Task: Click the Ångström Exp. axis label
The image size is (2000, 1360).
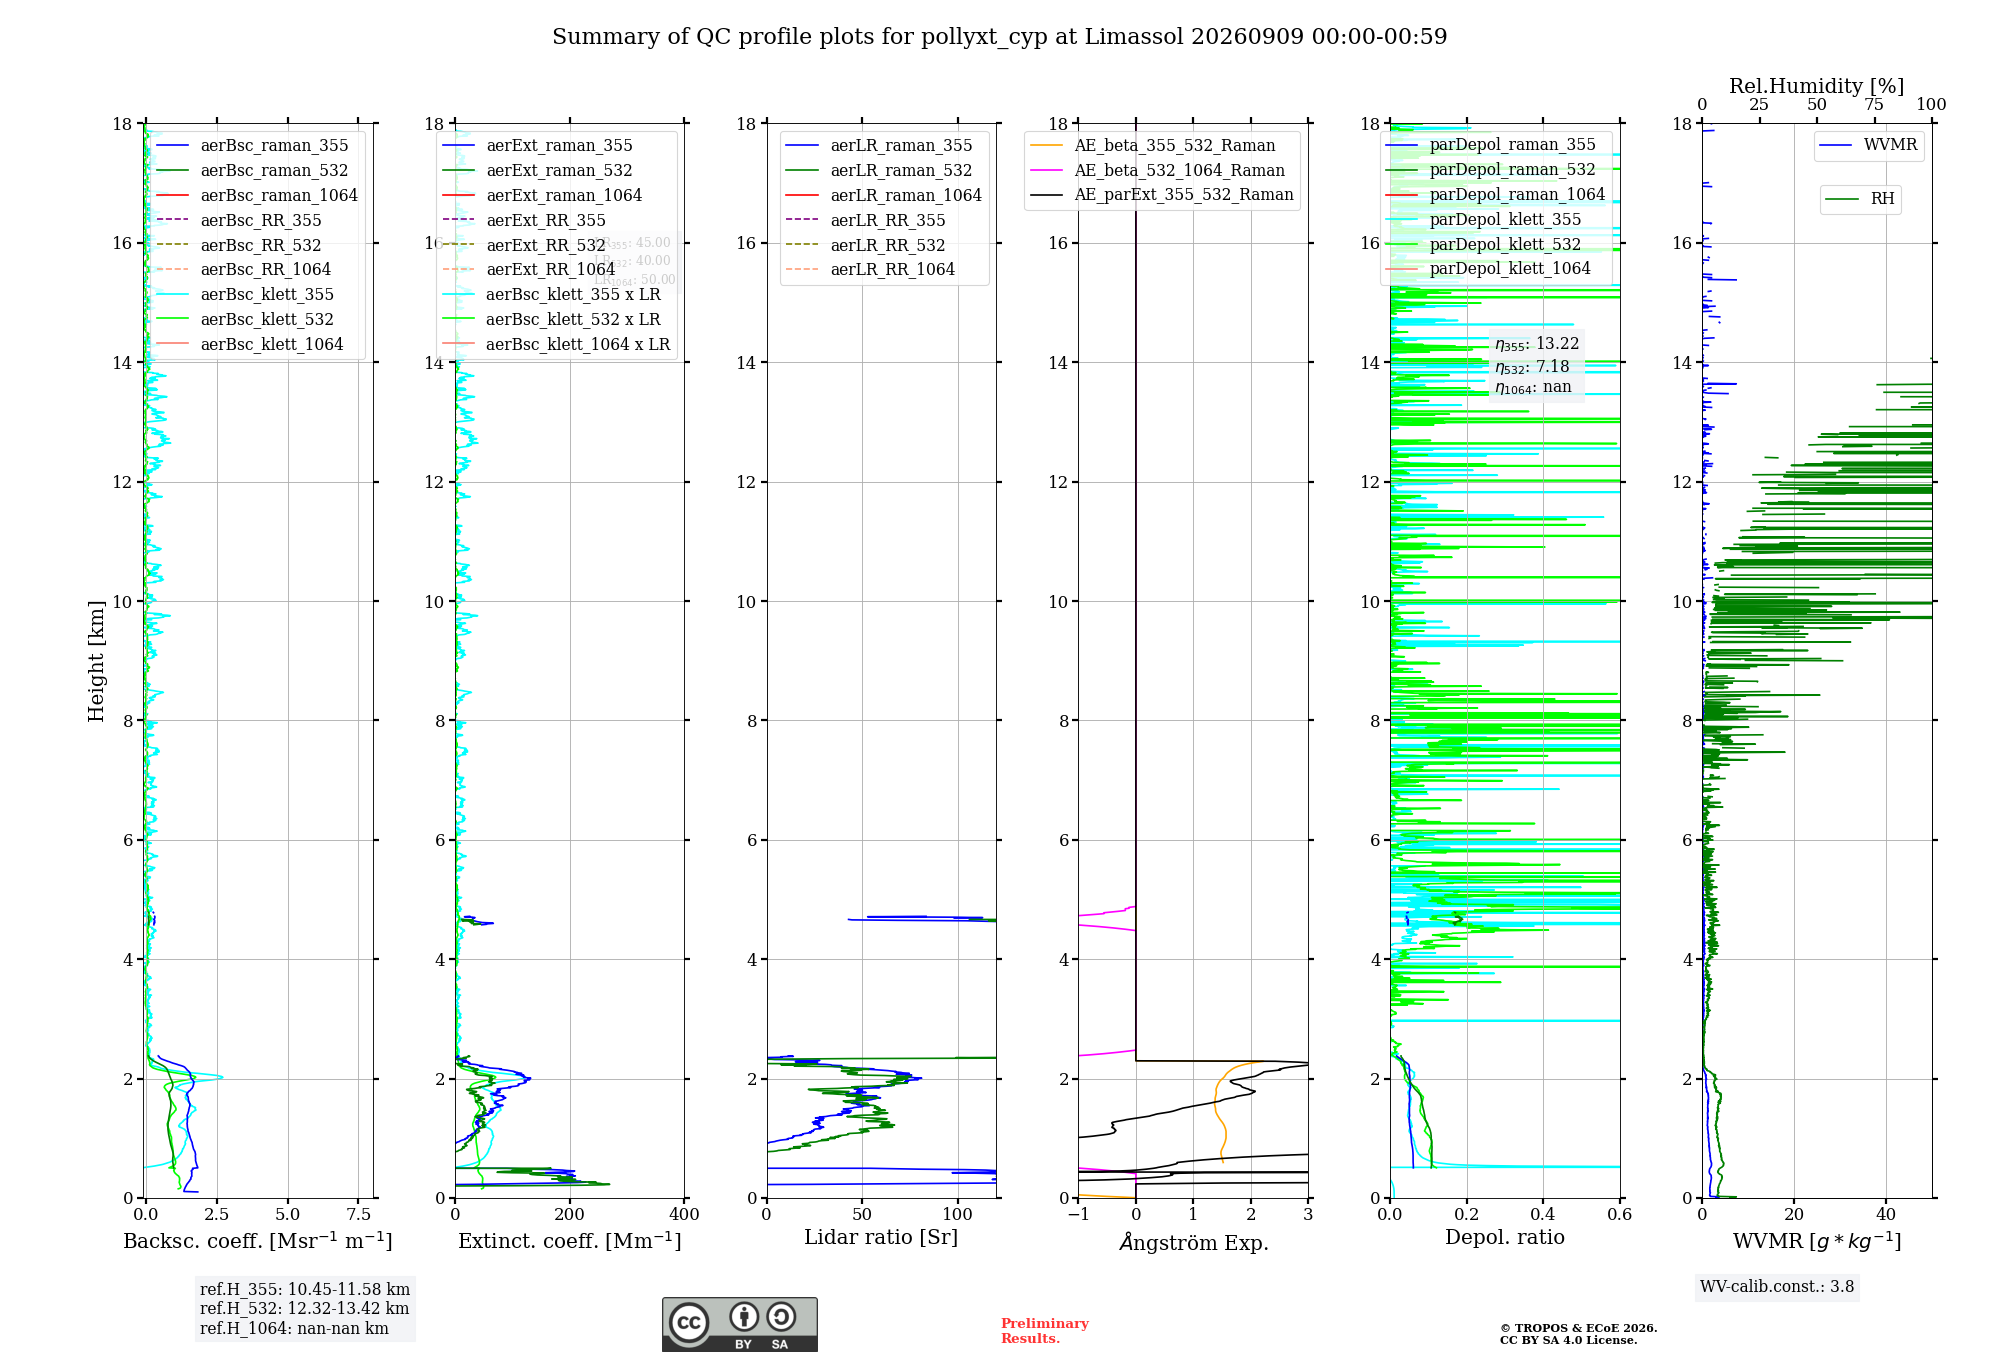Action: (x=1193, y=1242)
